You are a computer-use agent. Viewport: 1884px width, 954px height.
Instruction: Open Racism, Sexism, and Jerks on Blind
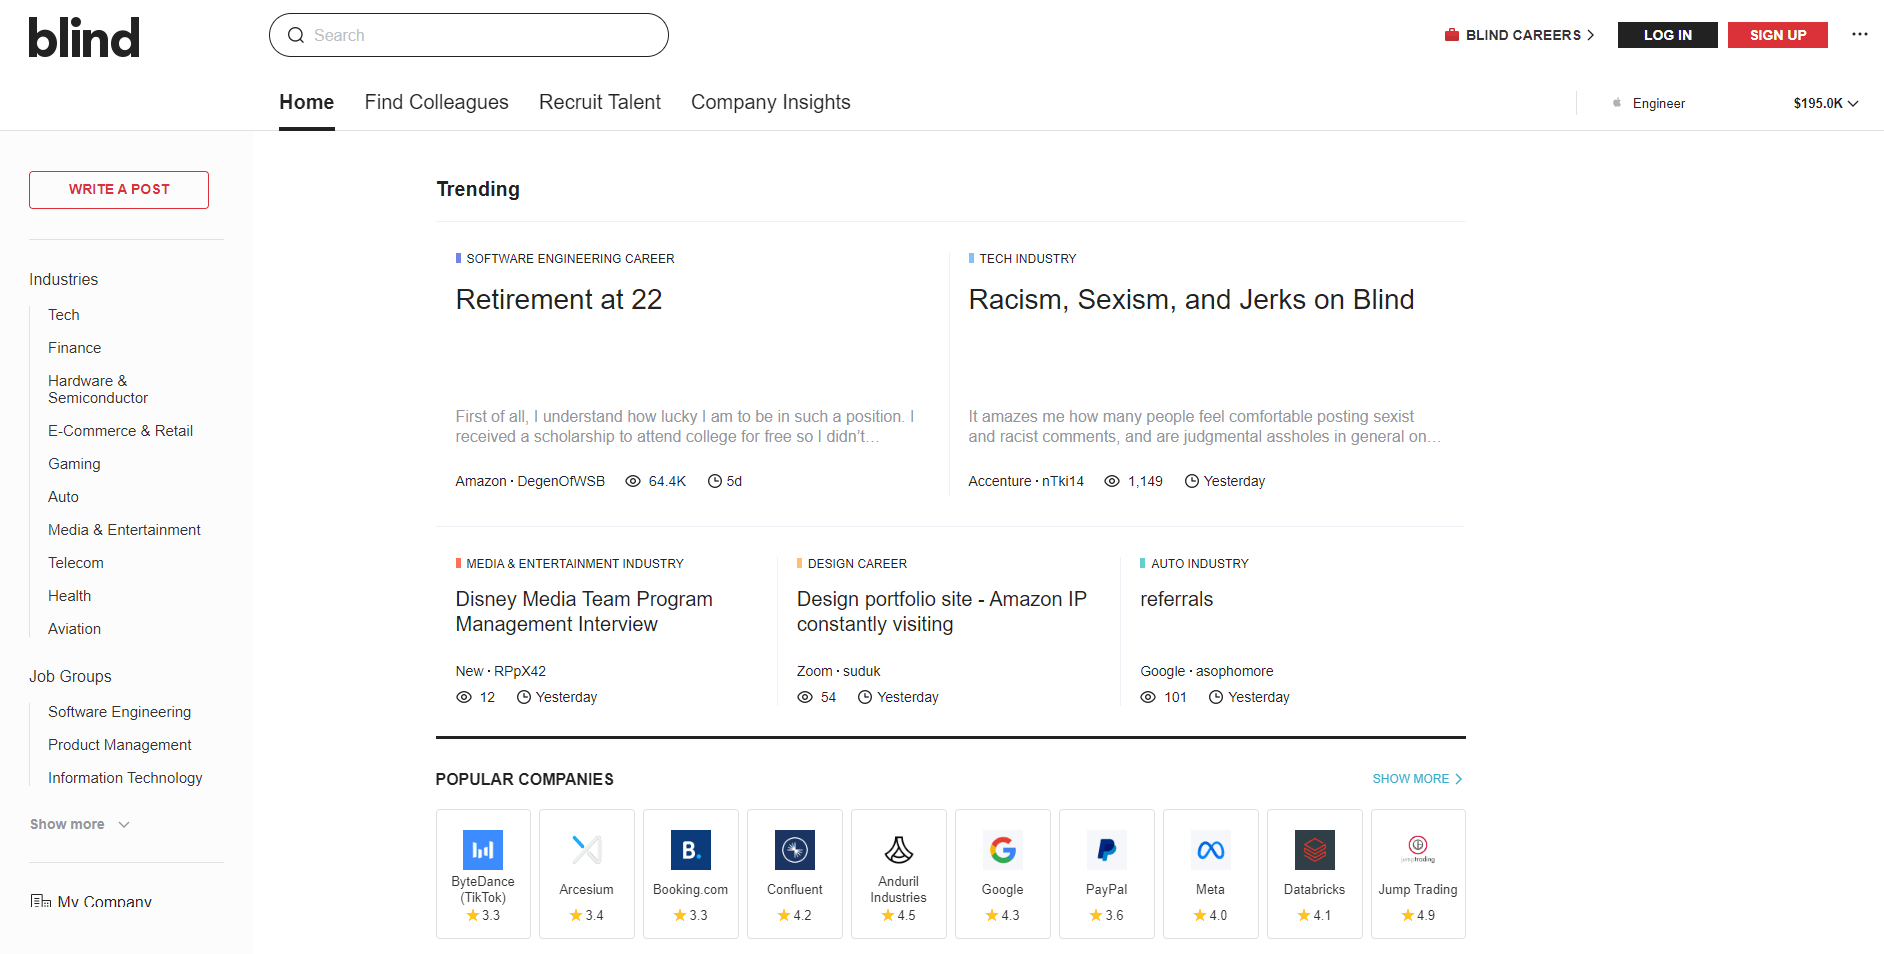click(1191, 300)
